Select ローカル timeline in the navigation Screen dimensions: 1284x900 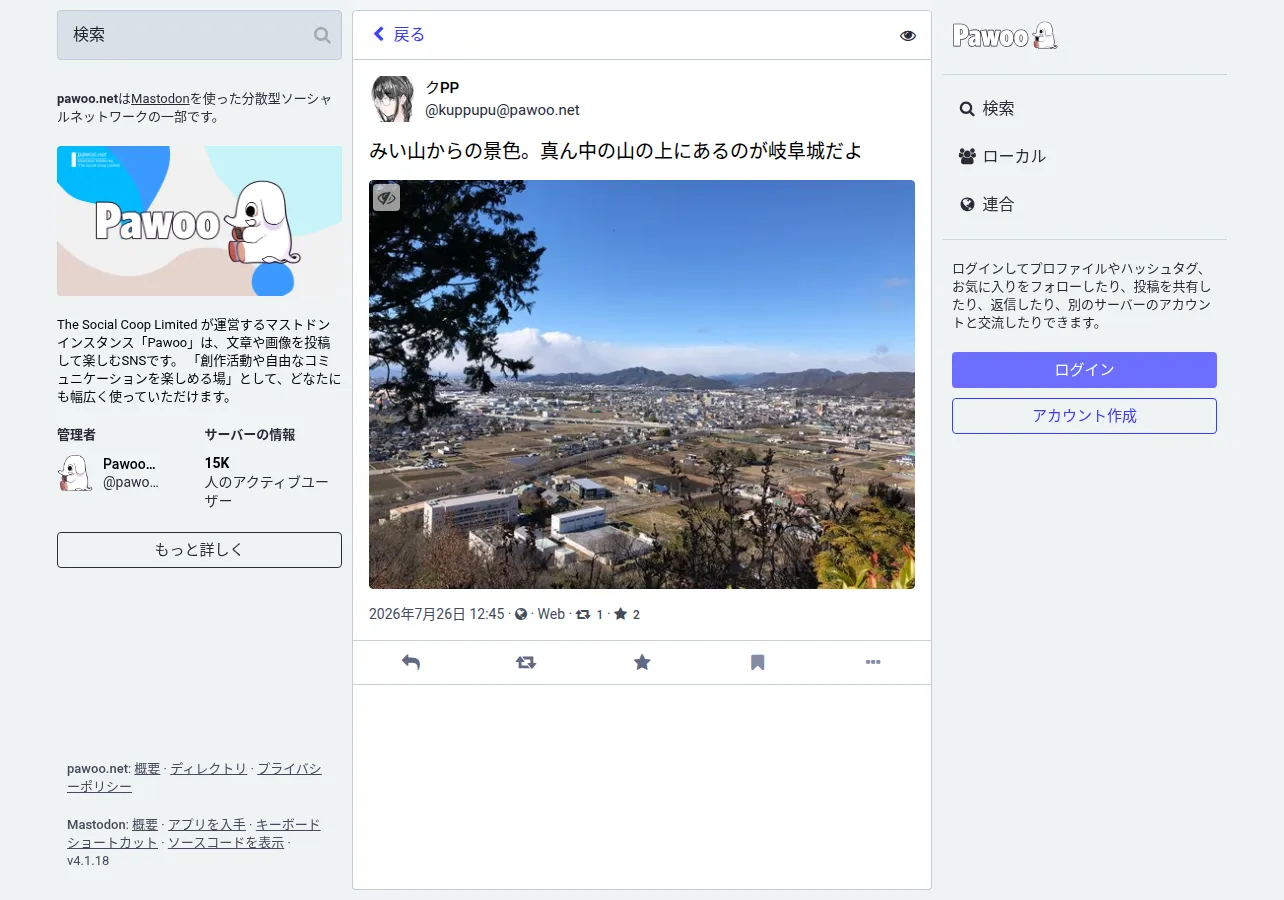click(1003, 156)
